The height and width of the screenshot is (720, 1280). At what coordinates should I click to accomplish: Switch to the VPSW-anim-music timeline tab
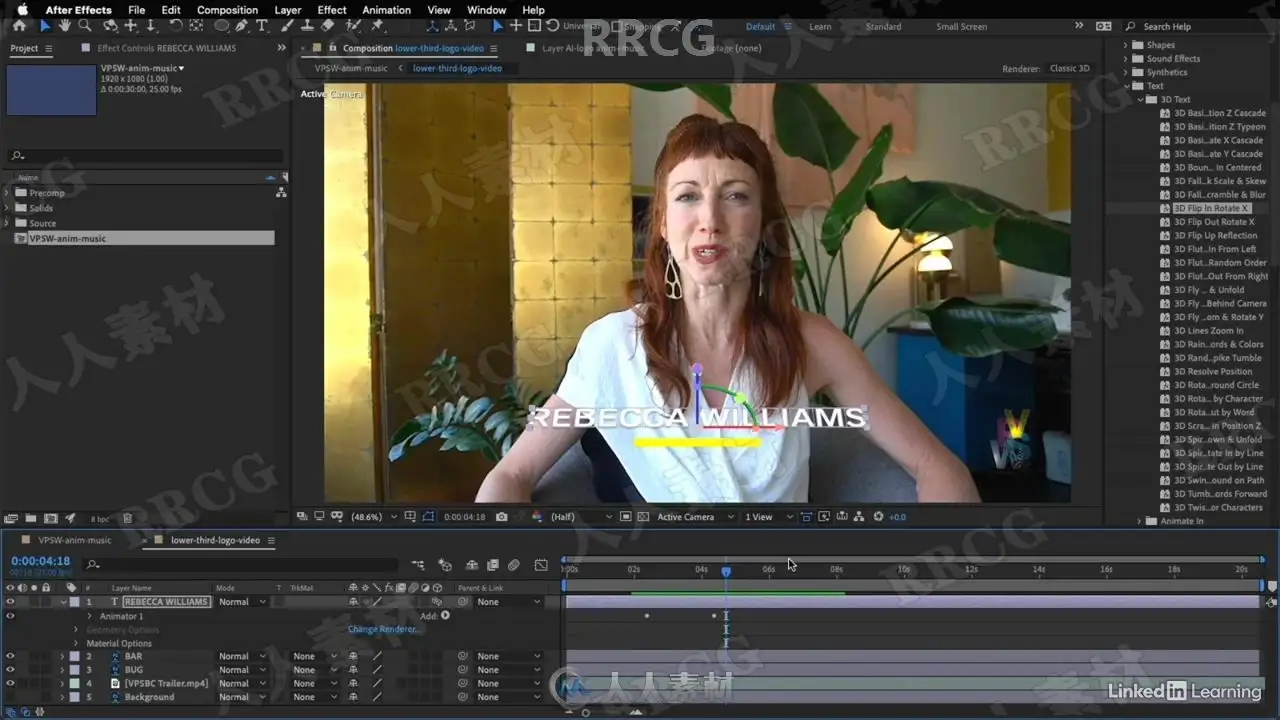(x=75, y=540)
